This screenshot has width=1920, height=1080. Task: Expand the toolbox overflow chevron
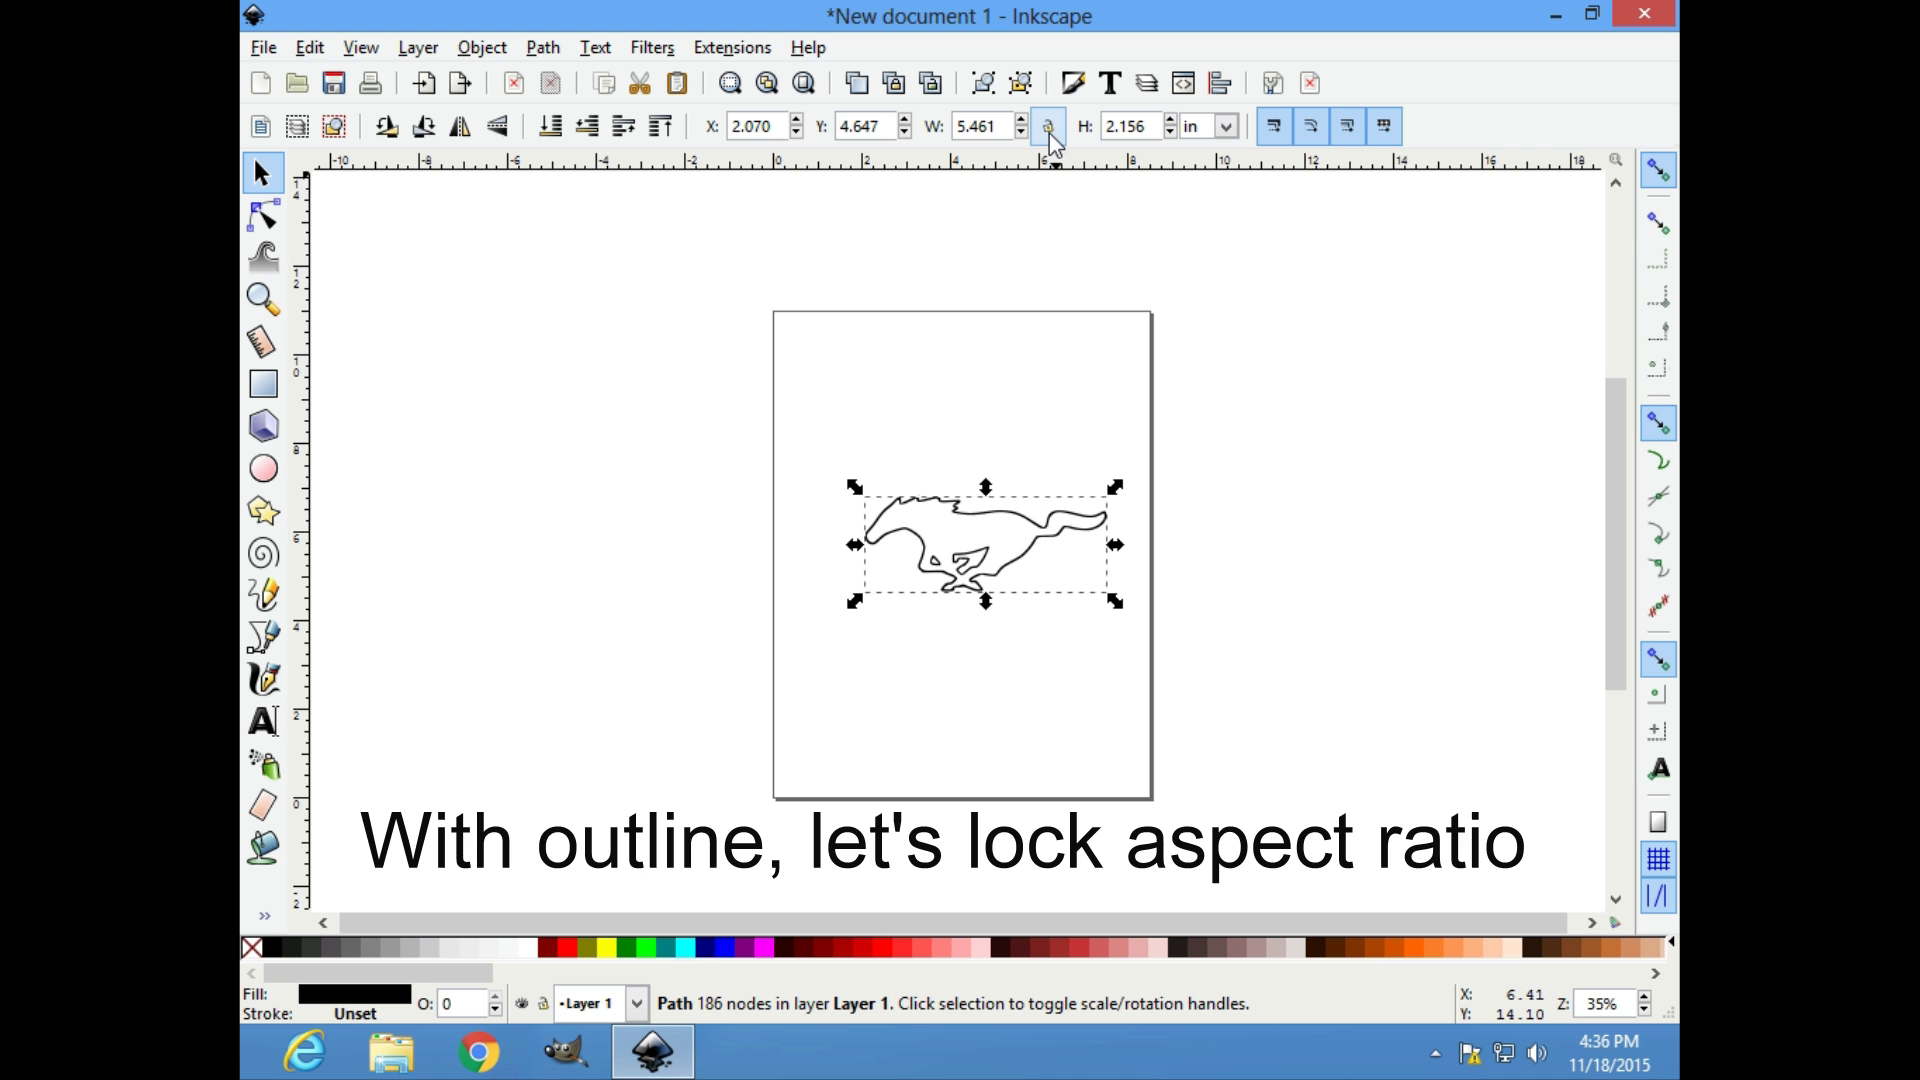click(x=264, y=915)
